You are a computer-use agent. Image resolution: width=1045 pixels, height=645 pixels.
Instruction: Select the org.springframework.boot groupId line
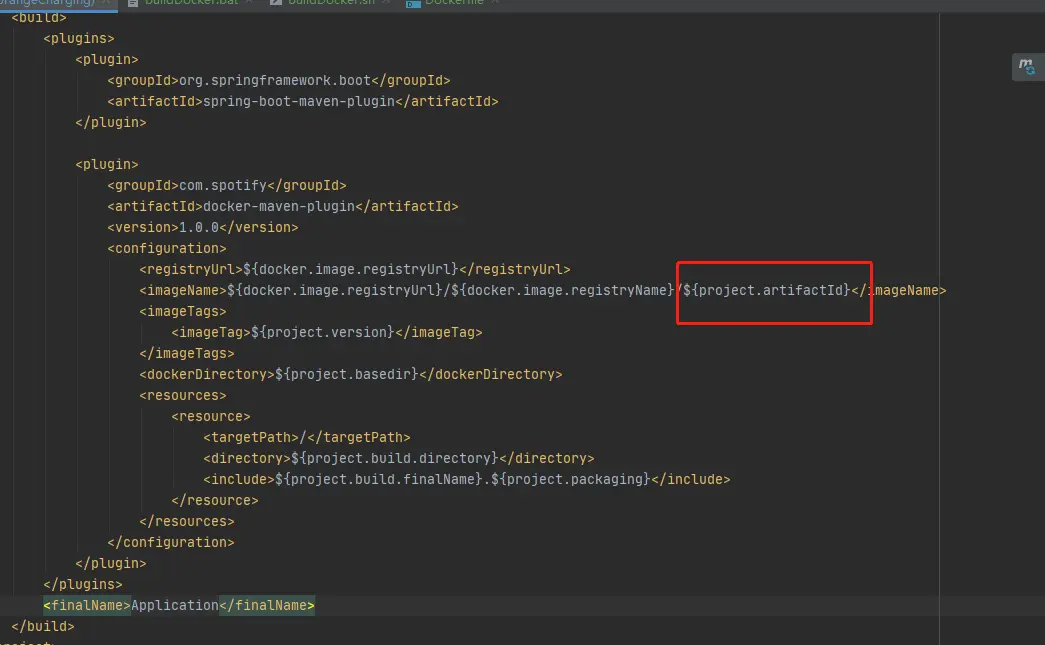279,81
